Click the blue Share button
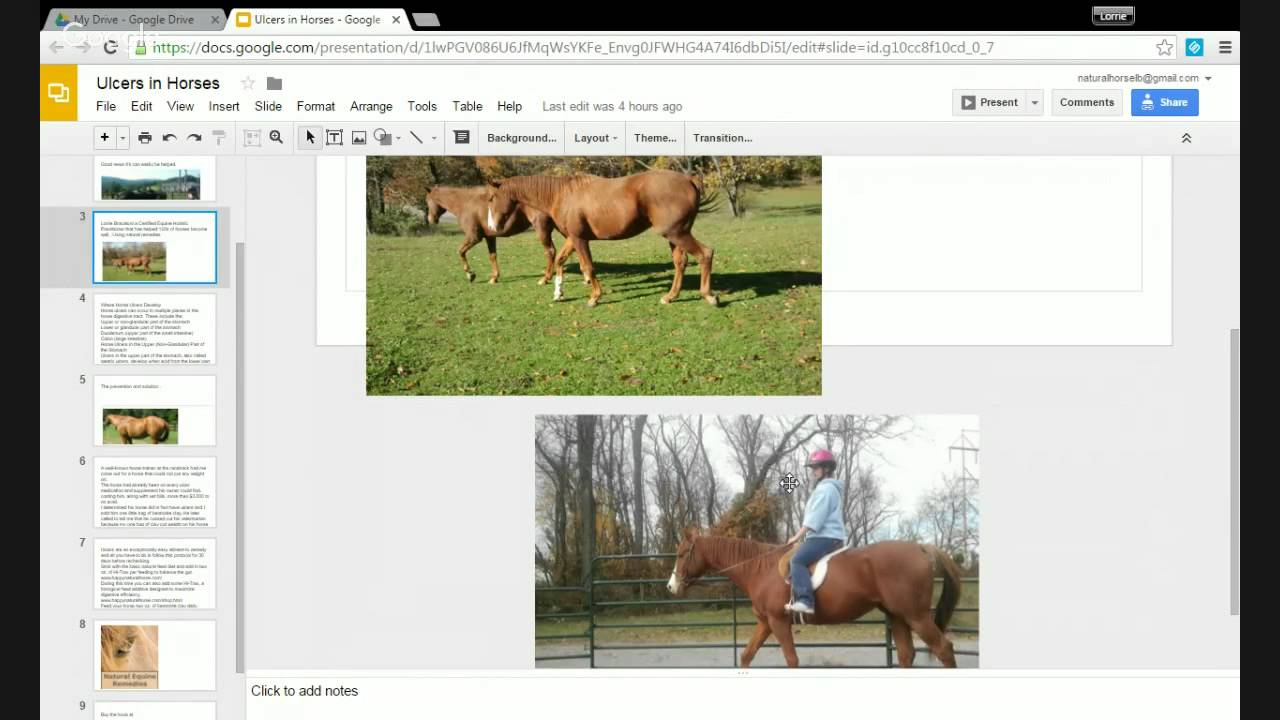Screen dimensions: 1280x720 [x=1164, y=102]
